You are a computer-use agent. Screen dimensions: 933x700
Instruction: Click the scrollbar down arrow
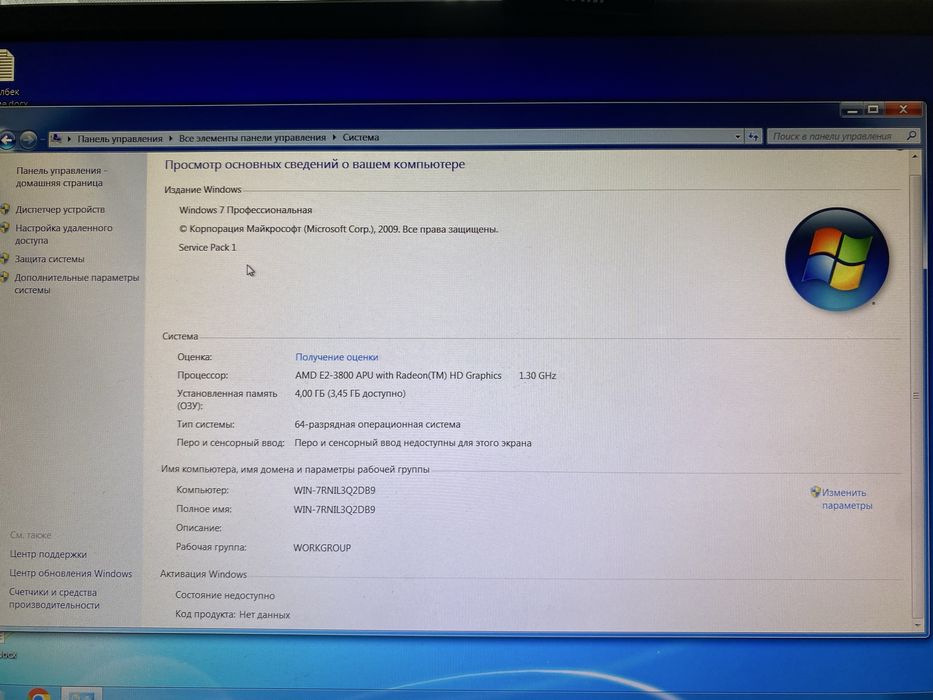(x=917, y=625)
